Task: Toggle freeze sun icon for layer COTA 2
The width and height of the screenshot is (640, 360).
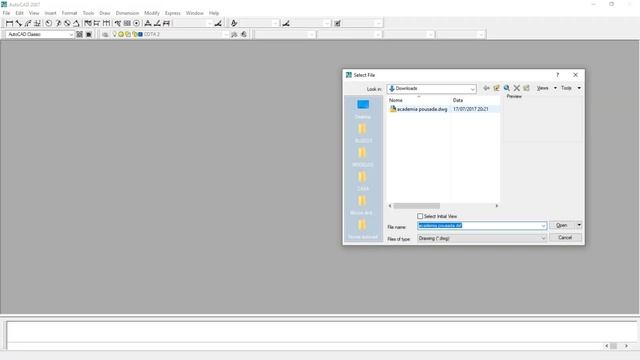Action: tap(121, 34)
